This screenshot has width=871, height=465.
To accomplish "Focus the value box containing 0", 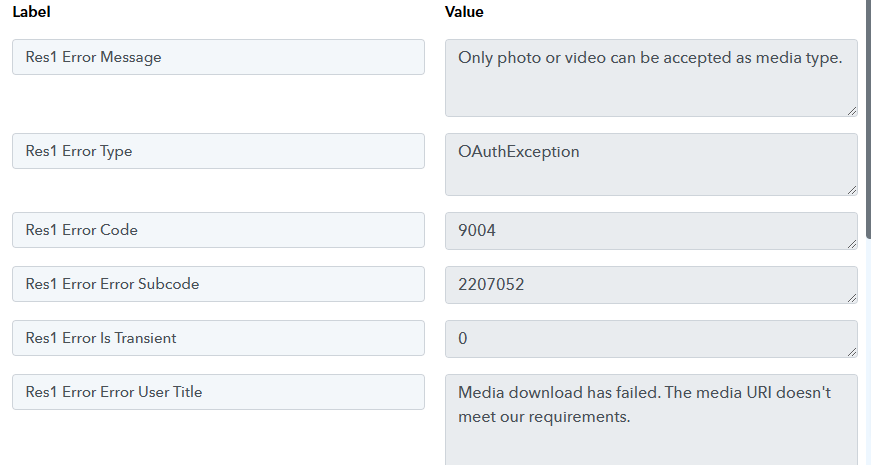I will pos(651,339).
